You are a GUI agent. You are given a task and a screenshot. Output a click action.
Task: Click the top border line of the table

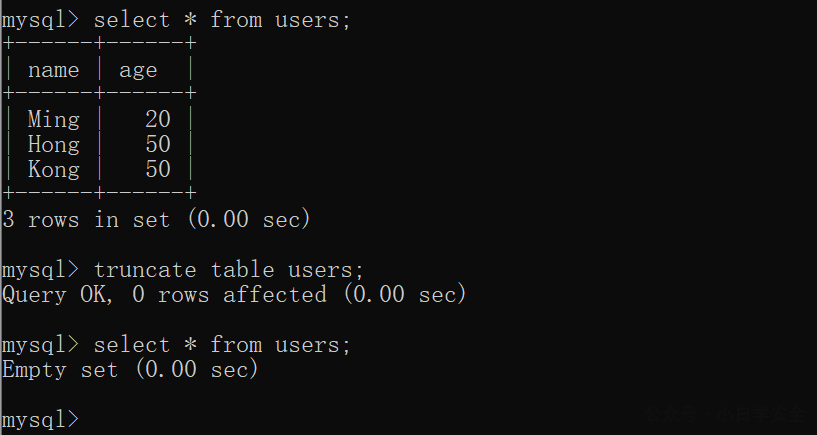[99, 43]
